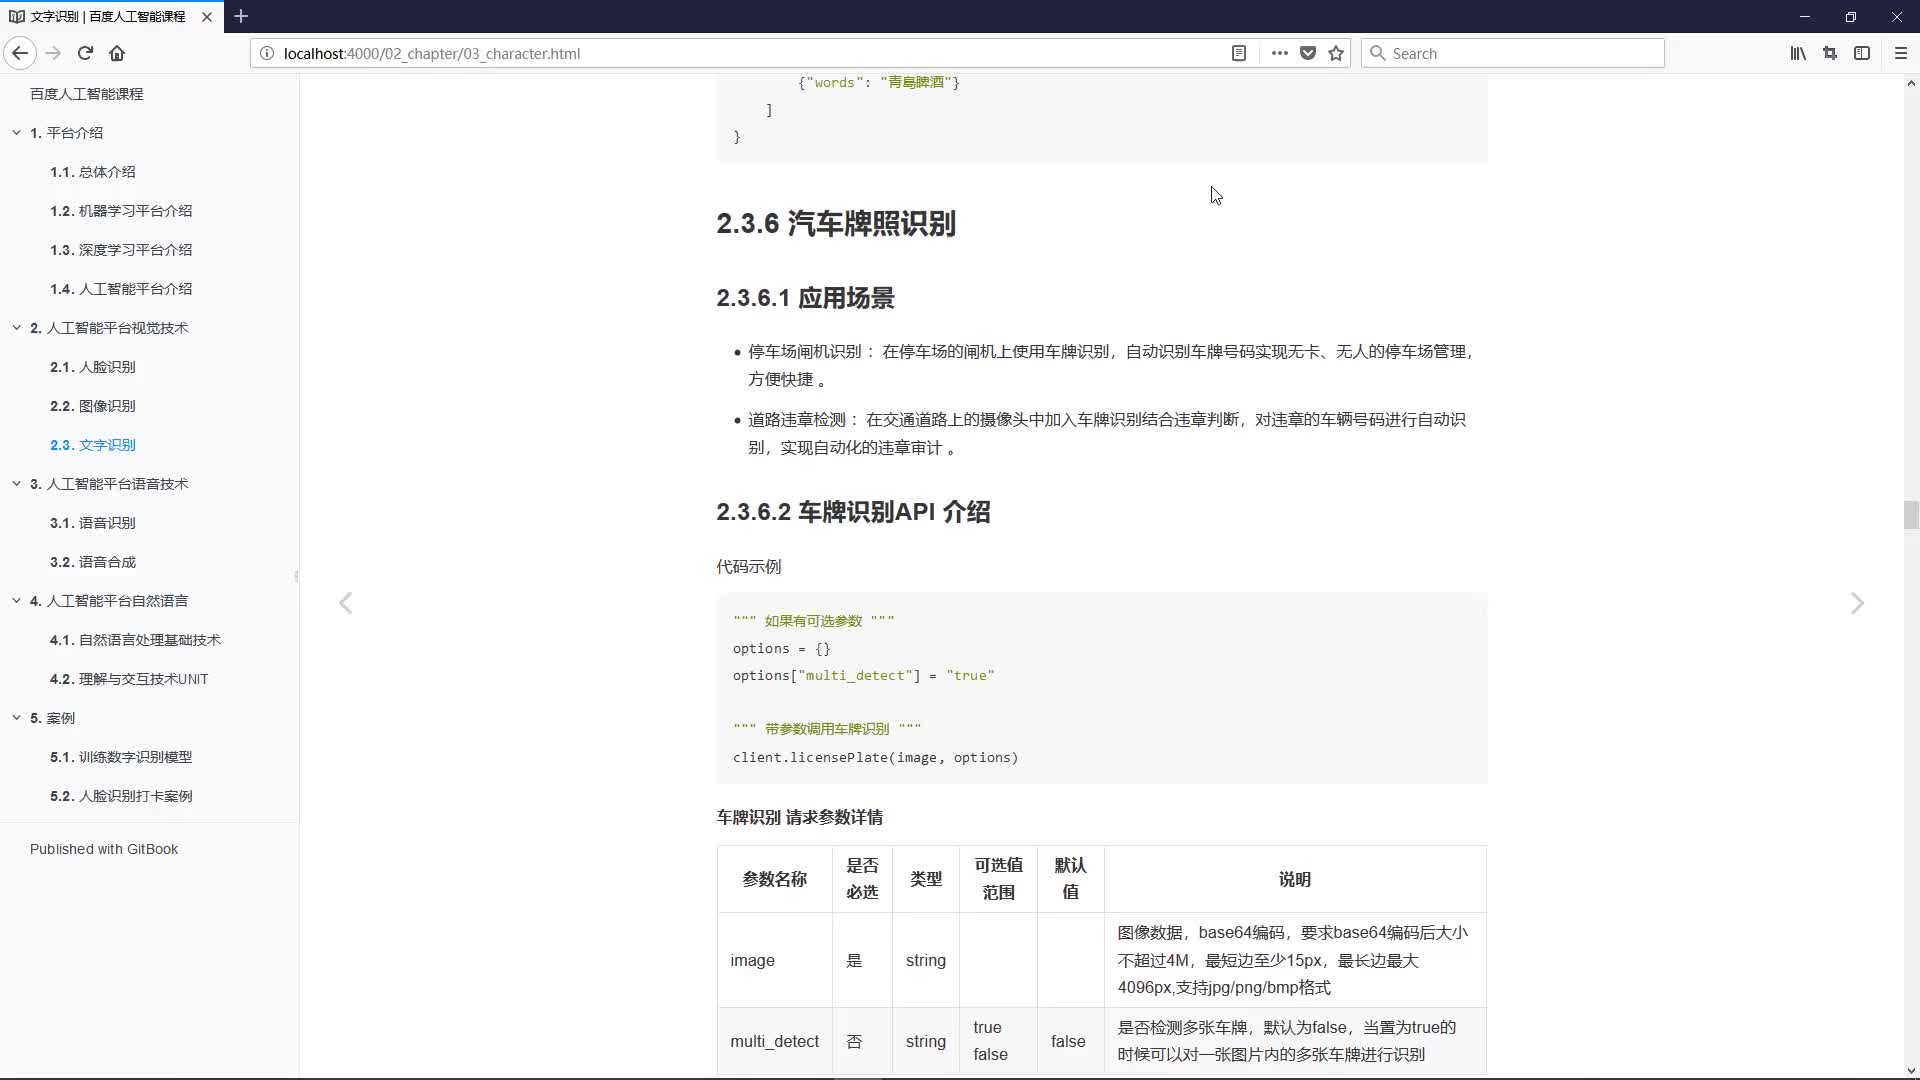Image resolution: width=1920 pixels, height=1080 pixels.
Task: Bookmark this page with the star icon
Action: tap(1336, 53)
